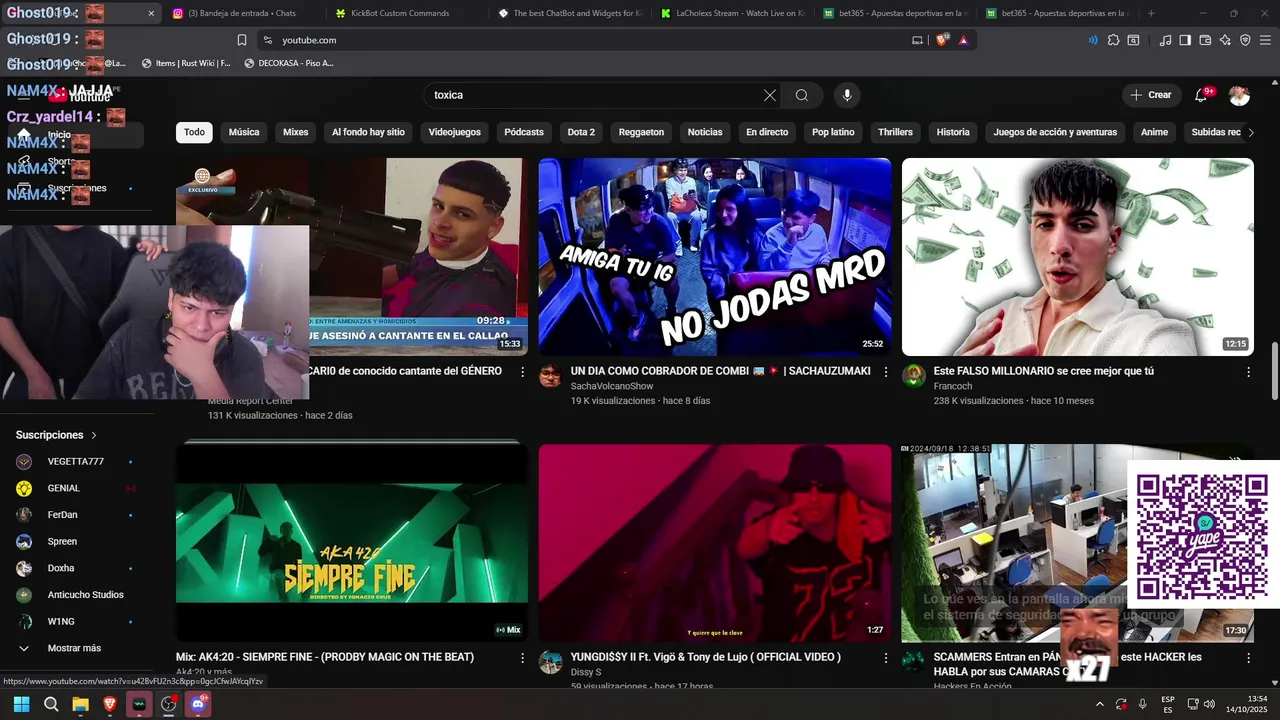This screenshot has width=1280, height=720.
Task: Open the cast screen icon in address bar
Action: pos(918,40)
